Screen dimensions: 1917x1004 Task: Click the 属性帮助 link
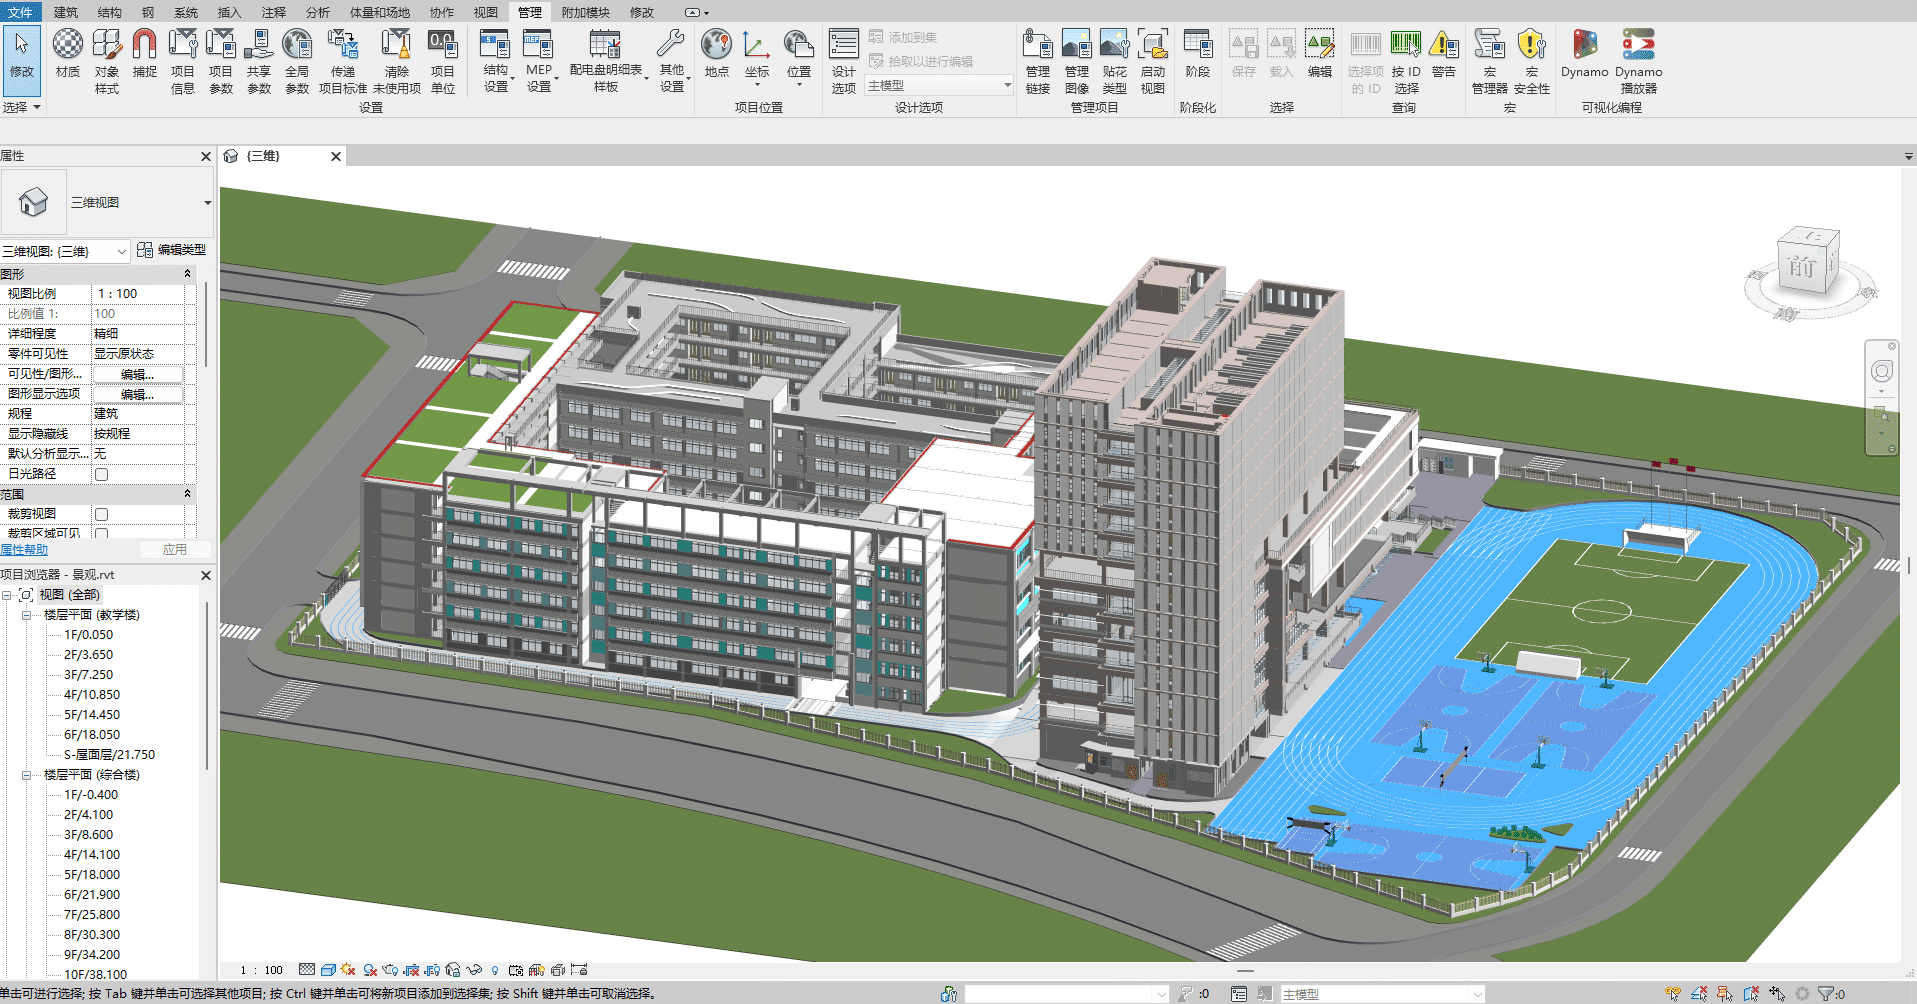[25, 549]
